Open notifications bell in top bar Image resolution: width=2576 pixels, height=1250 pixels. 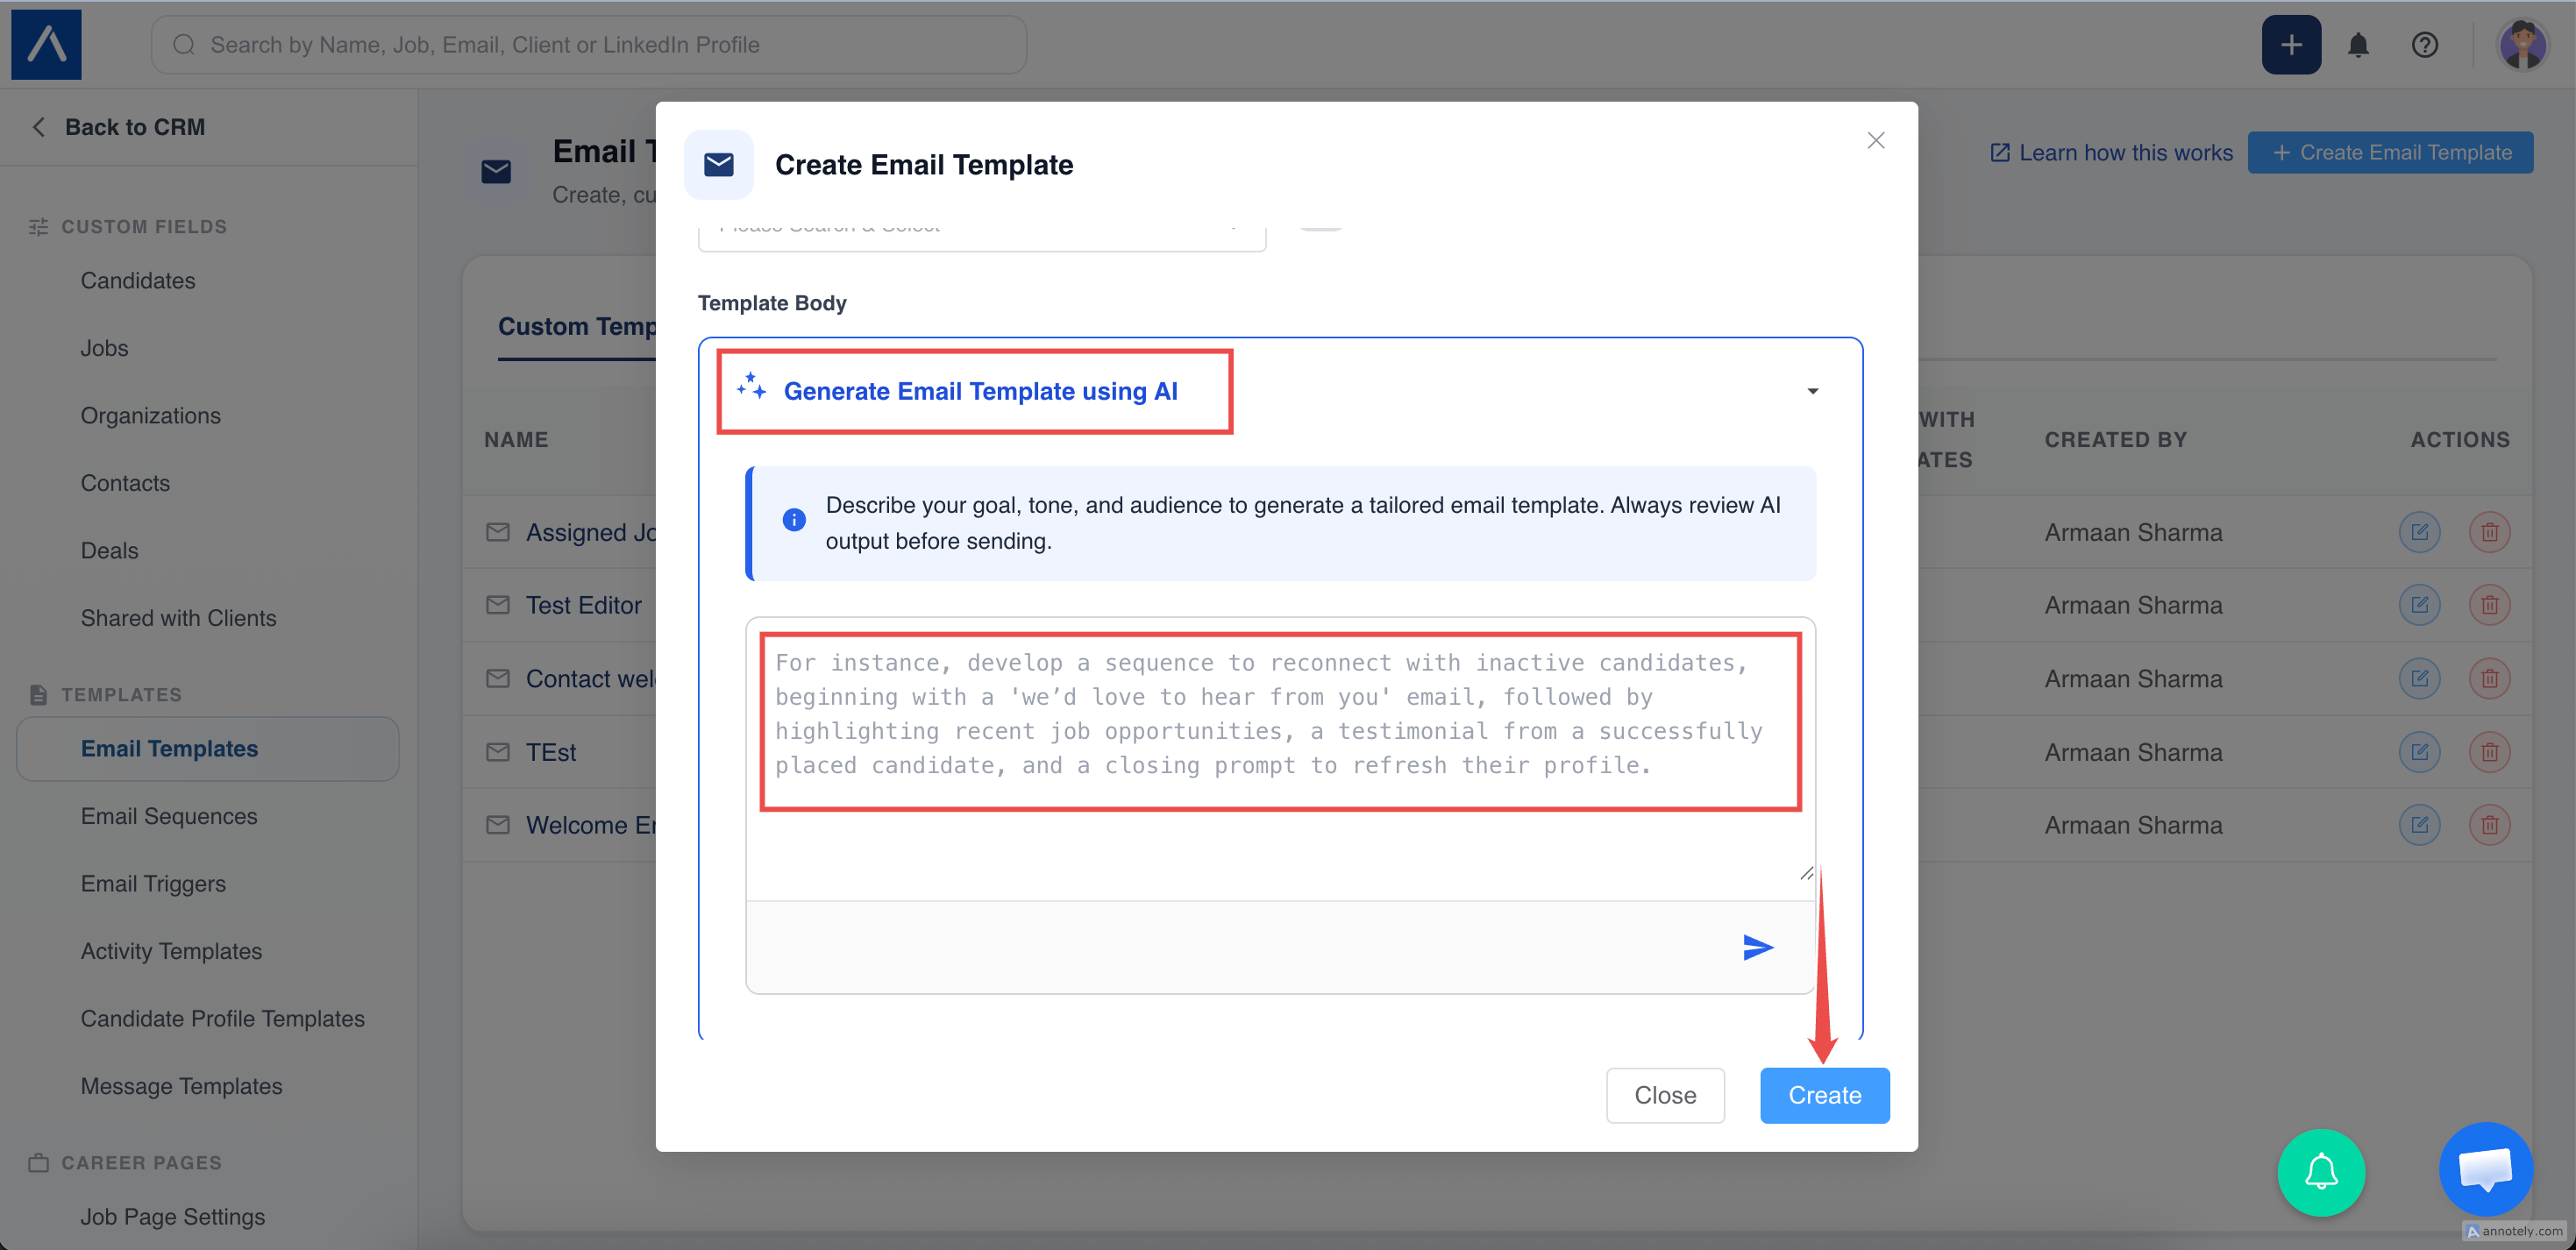tap(2358, 45)
